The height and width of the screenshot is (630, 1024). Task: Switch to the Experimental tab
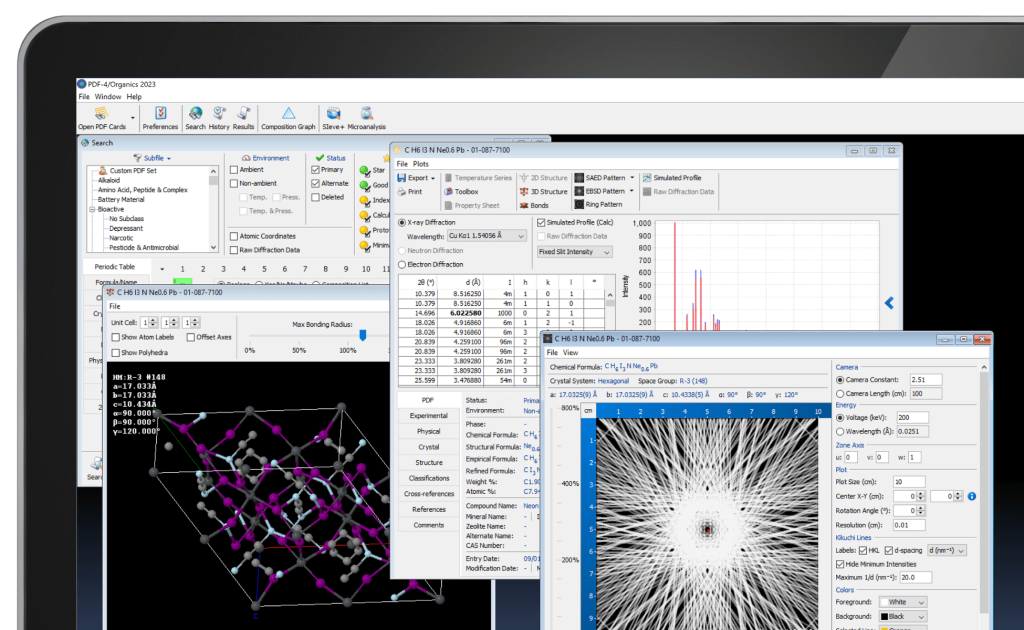pyautogui.click(x=428, y=416)
